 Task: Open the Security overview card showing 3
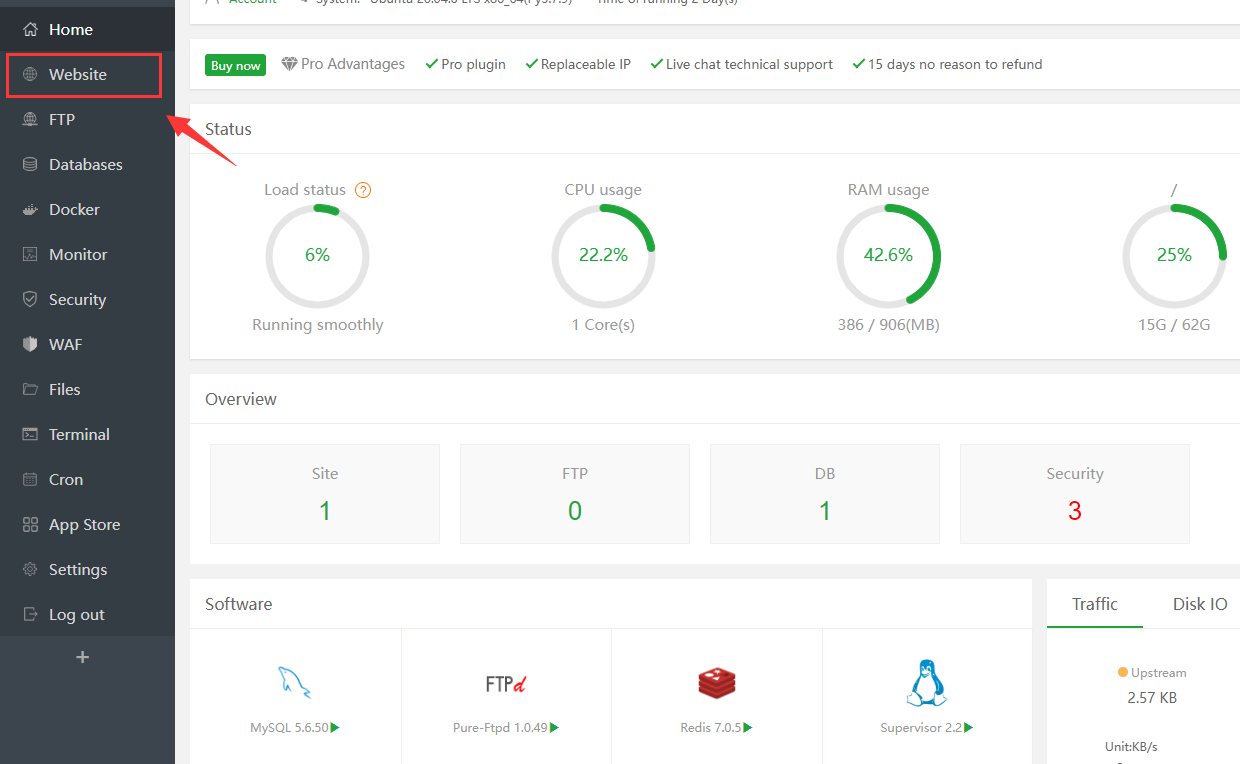(x=1074, y=494)
